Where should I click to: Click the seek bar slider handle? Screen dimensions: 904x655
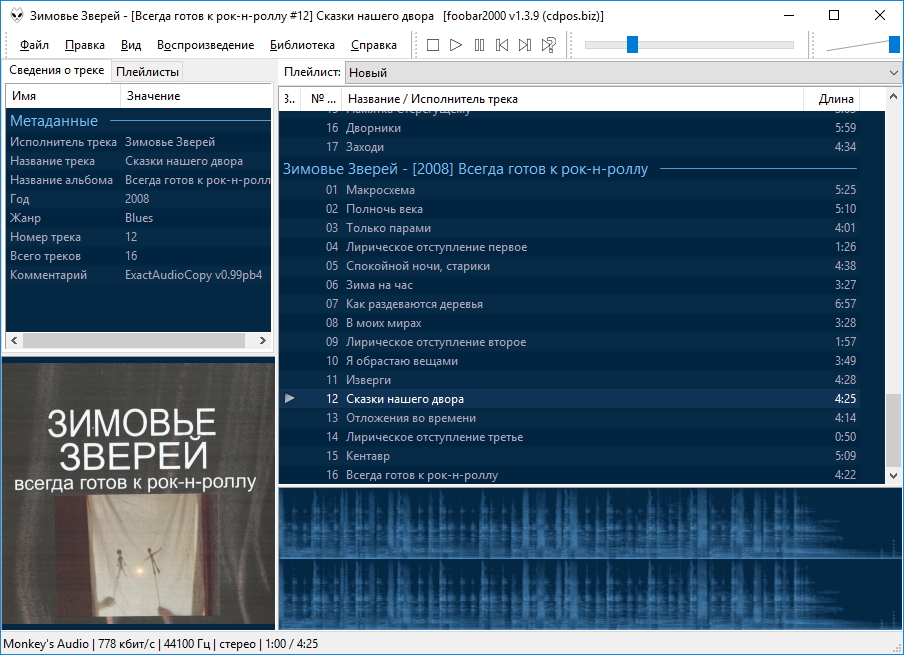click(x=632, y=45)
